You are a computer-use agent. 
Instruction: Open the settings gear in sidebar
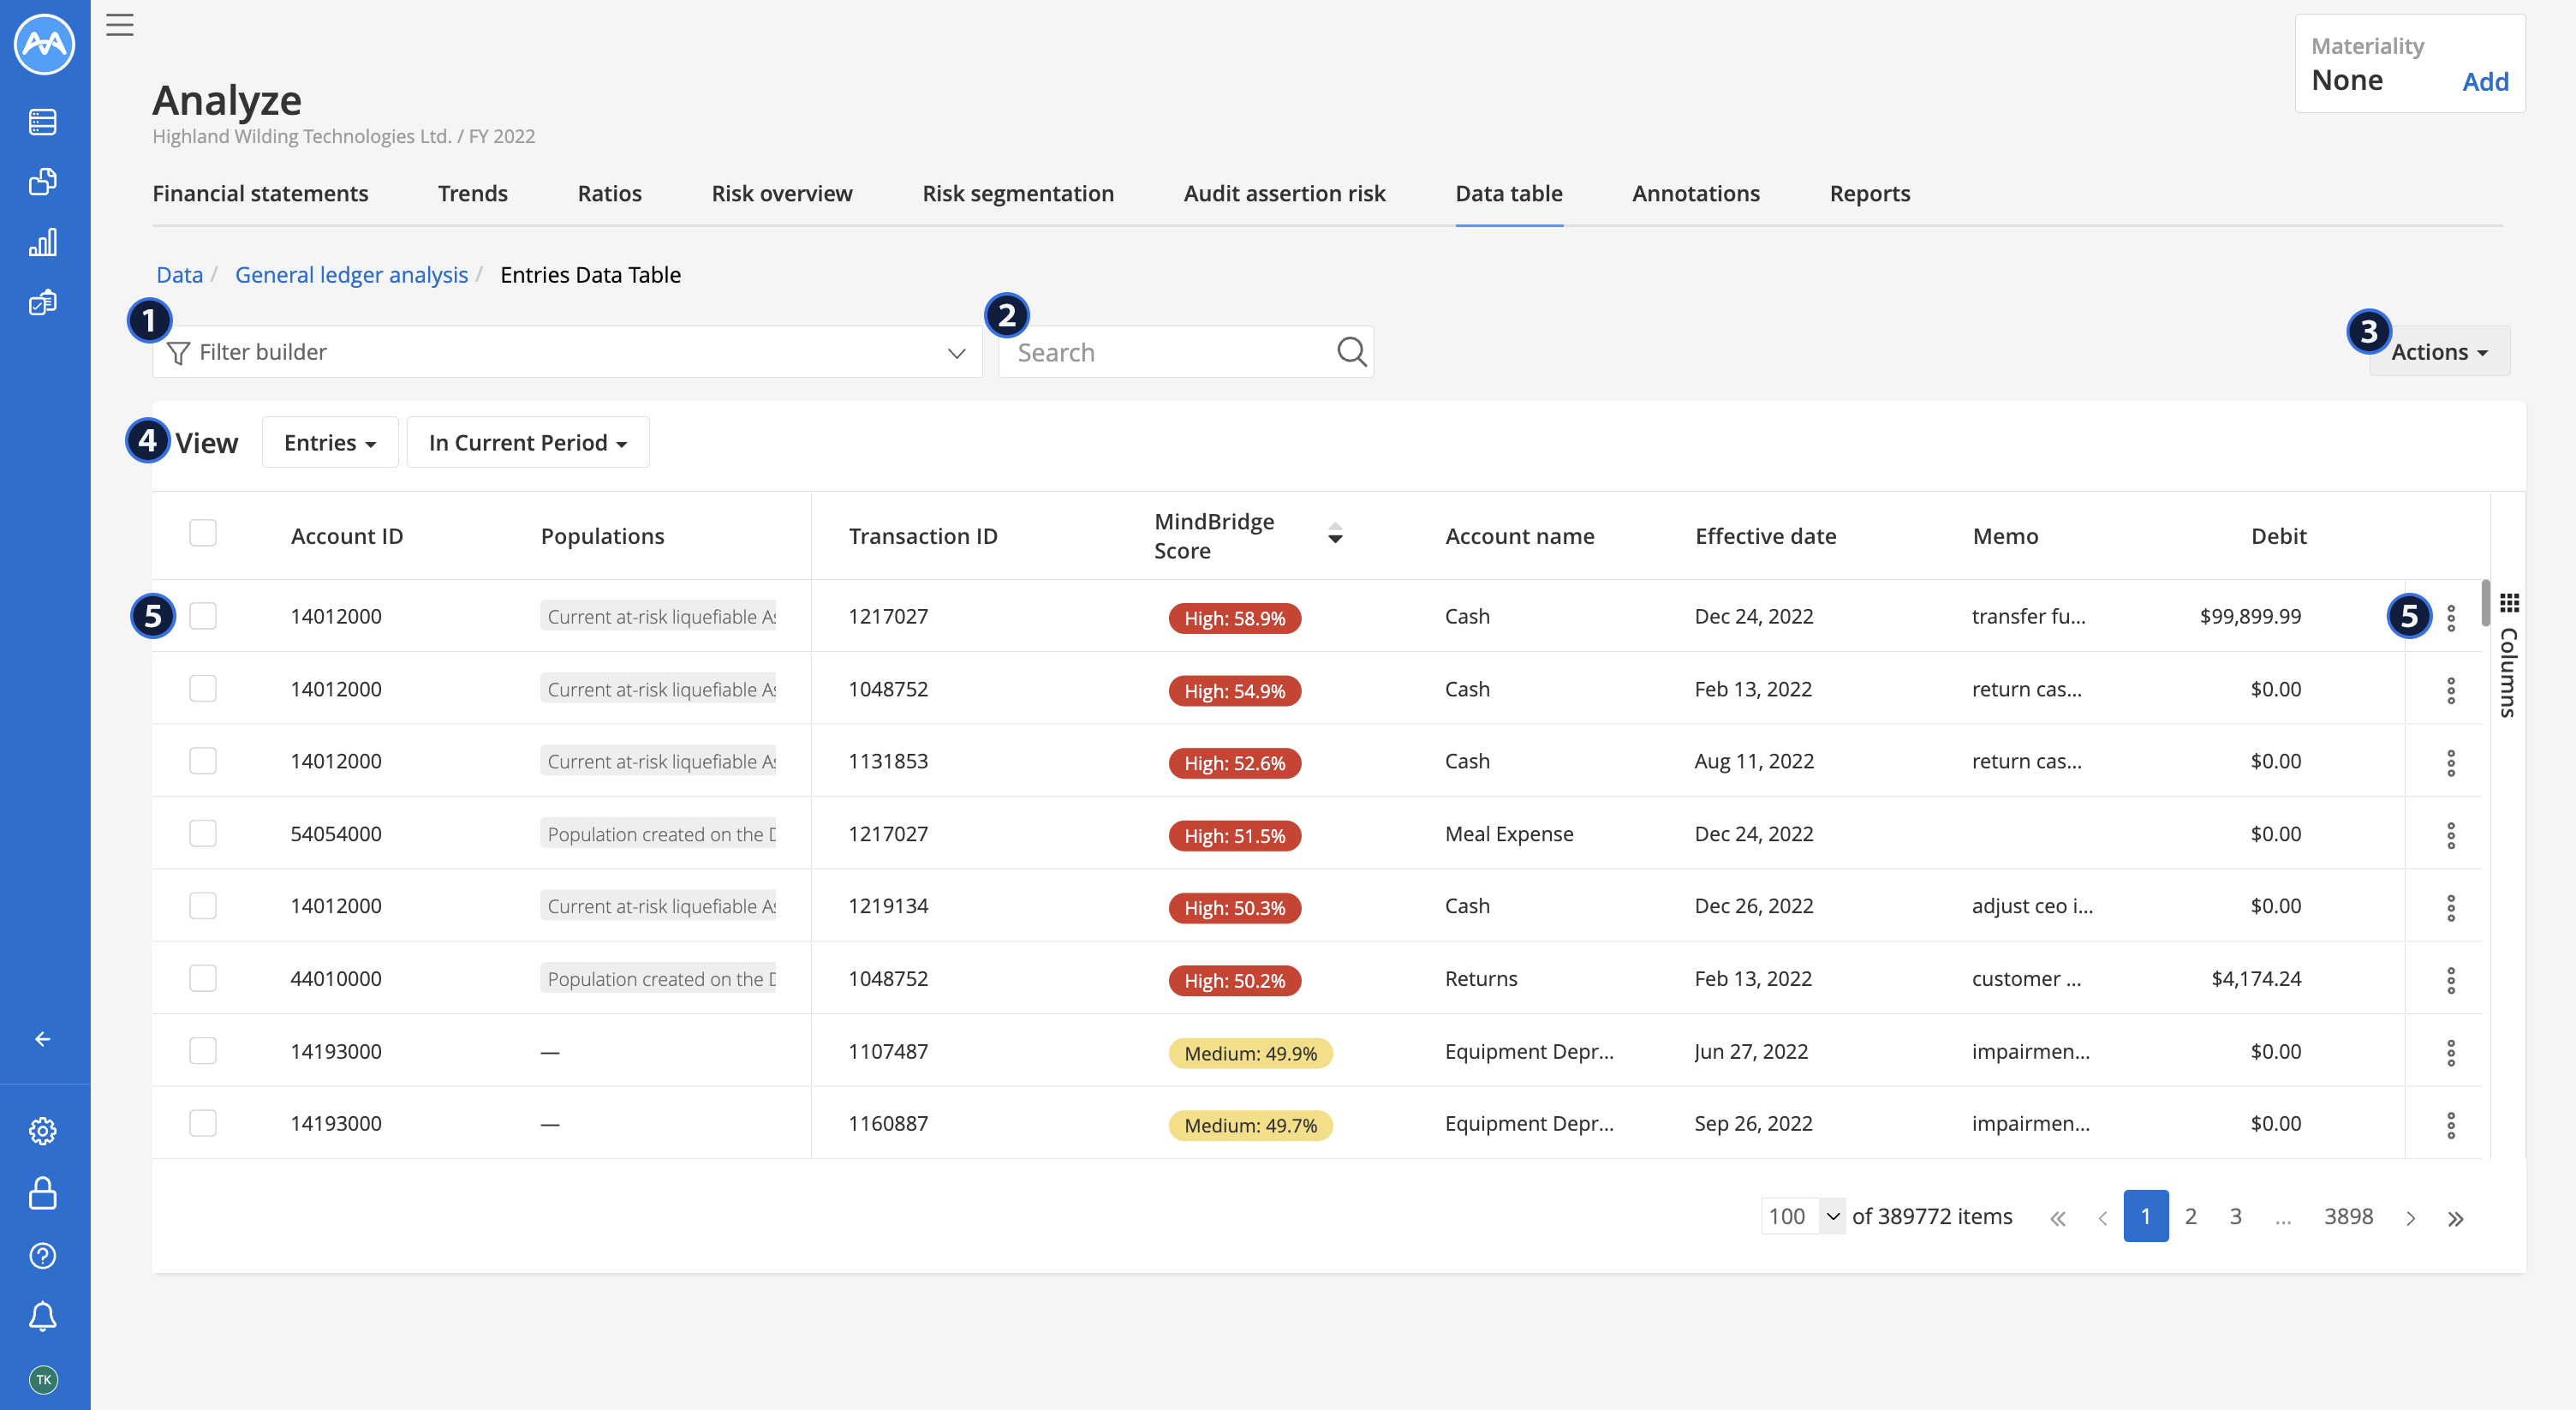click(43, 1131)
